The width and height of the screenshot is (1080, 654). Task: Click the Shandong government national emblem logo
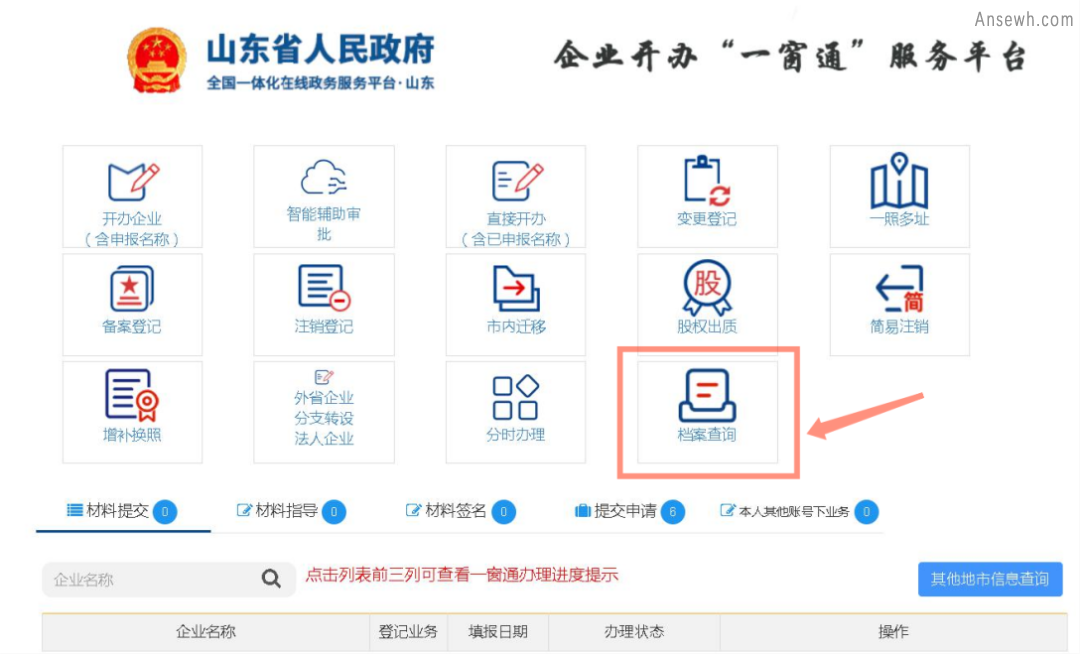(156, 61)
